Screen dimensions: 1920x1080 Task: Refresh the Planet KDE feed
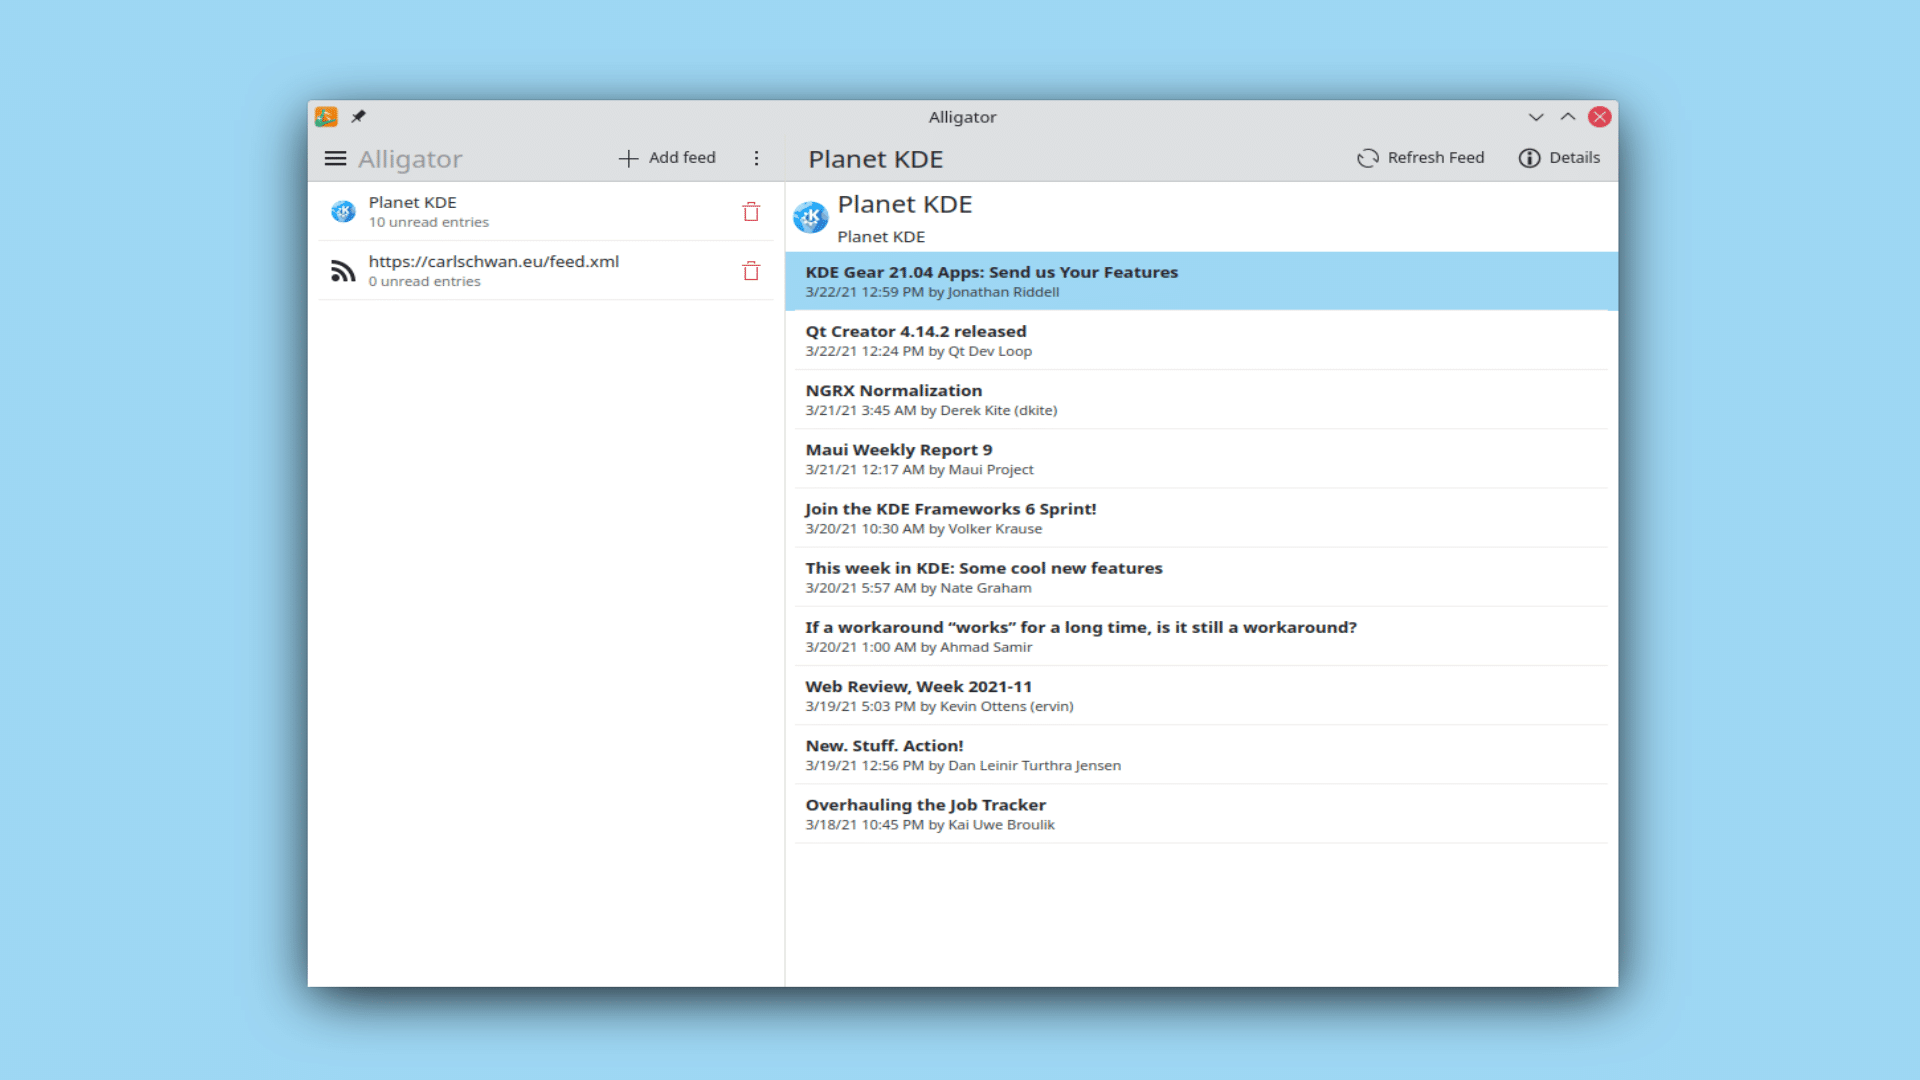[1421, 158]
